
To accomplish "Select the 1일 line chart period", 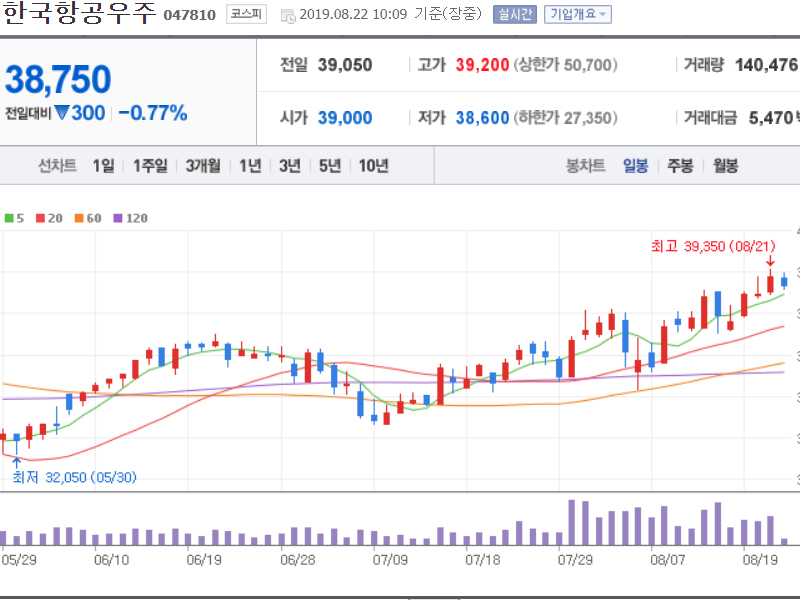I will tap(103, 166).
